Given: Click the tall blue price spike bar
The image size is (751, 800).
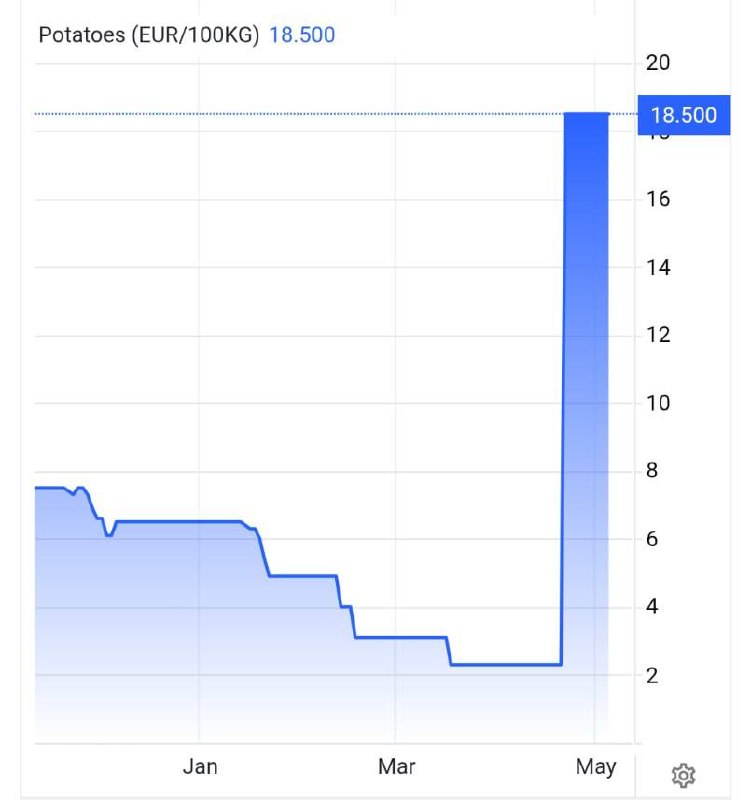Looking at the screenshot, I should tap(586, 388).
